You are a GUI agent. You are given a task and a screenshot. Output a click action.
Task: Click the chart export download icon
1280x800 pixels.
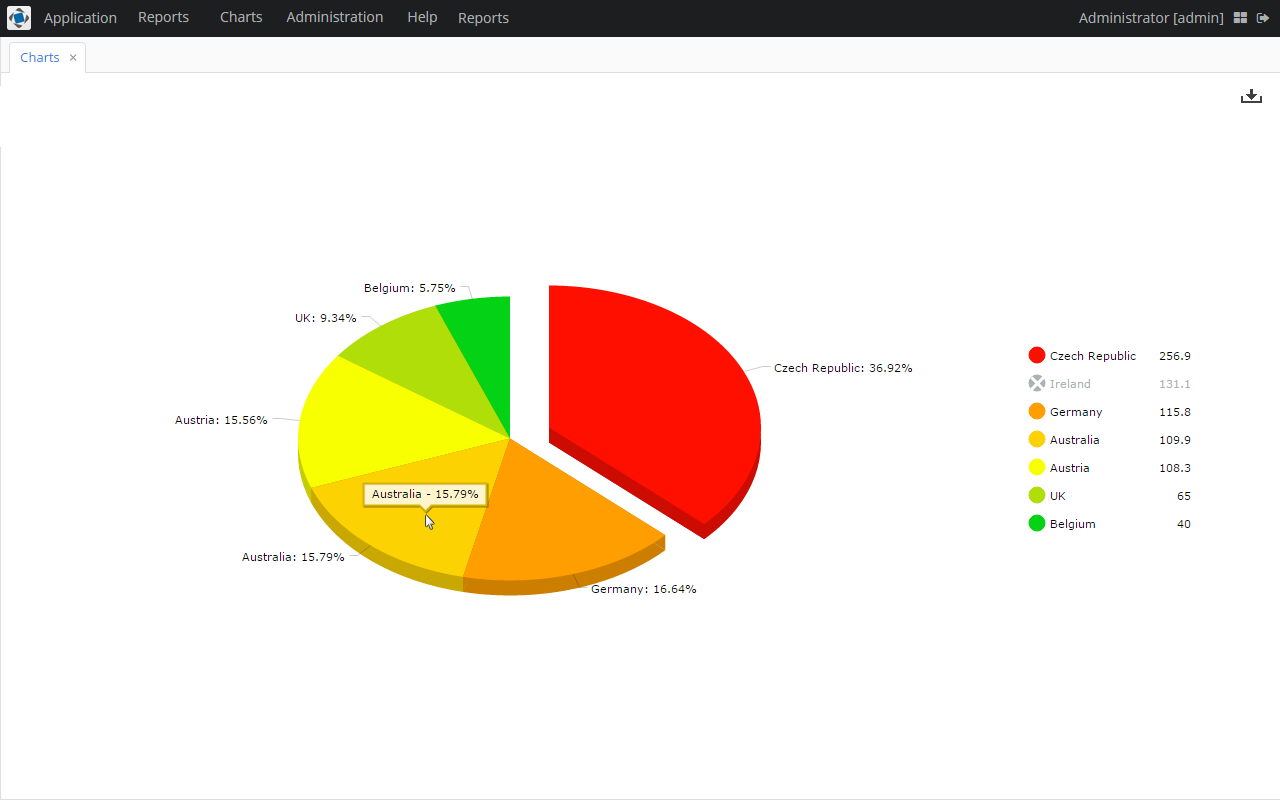point(1251,96)
